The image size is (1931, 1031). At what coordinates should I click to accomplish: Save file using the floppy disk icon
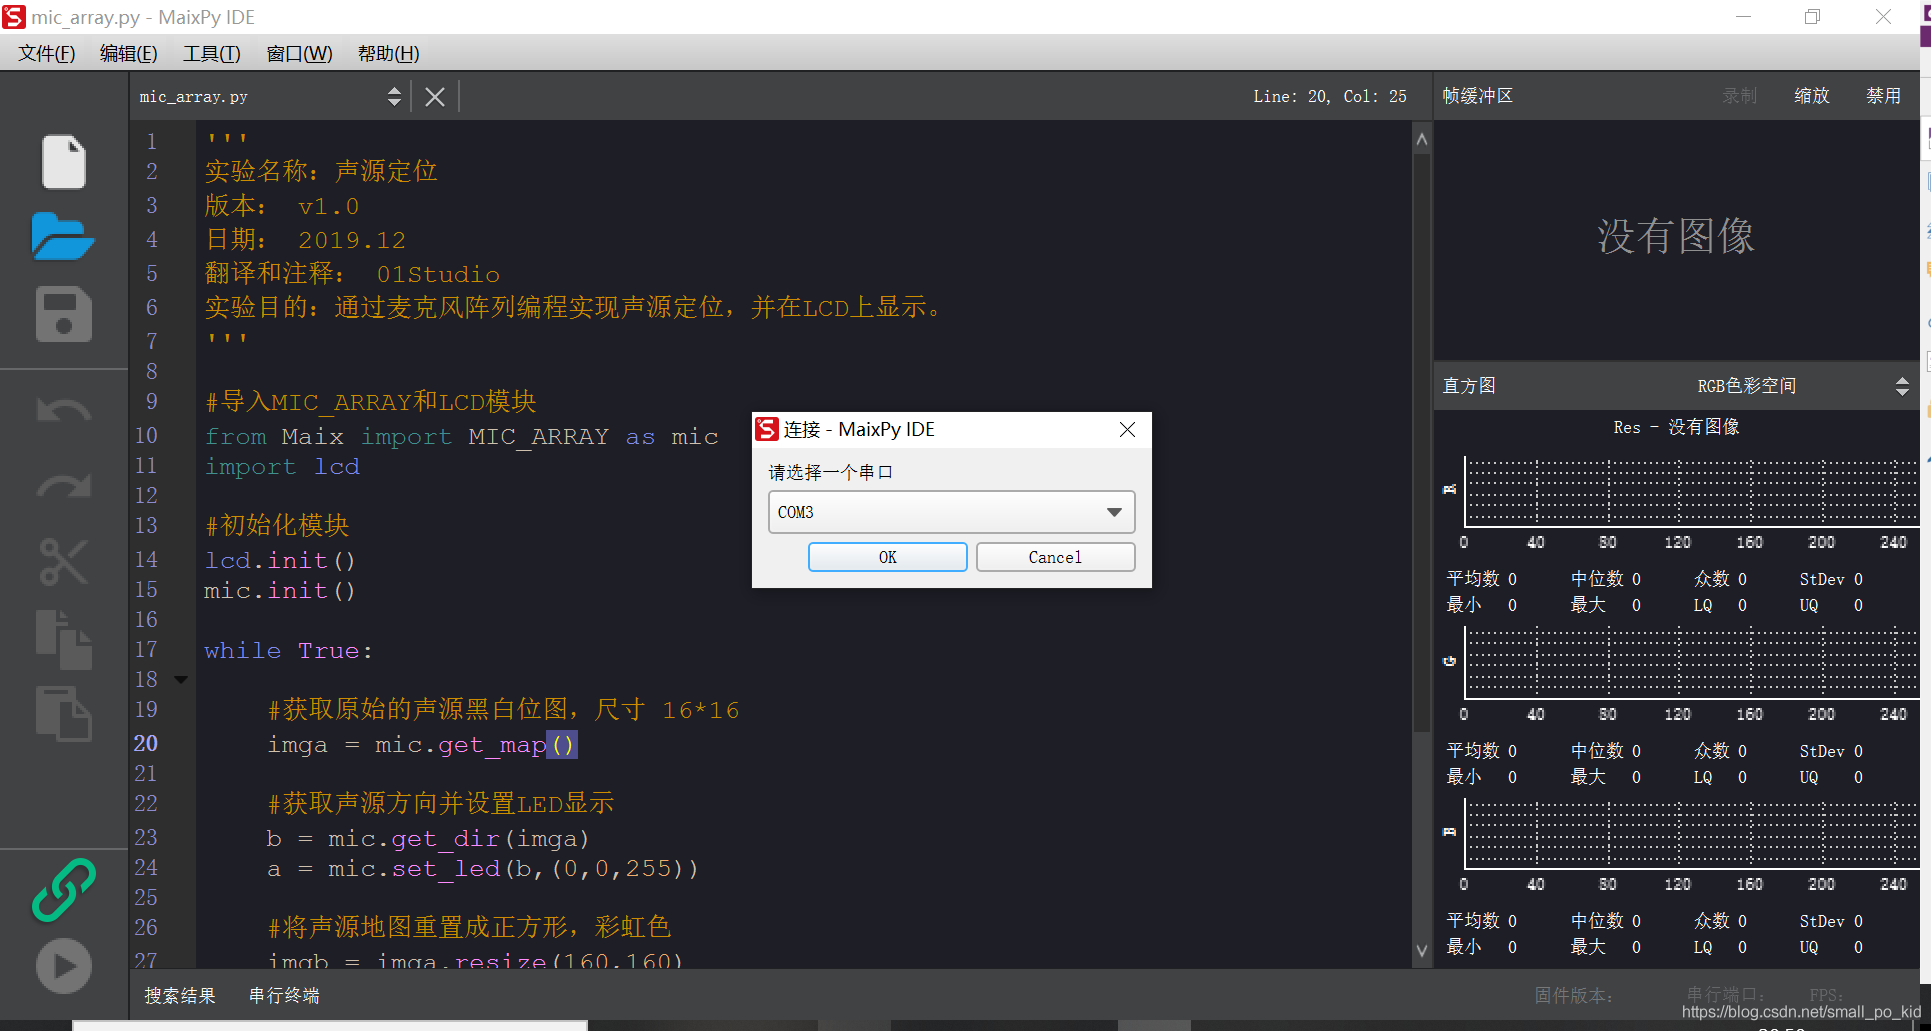pos(63,315)
